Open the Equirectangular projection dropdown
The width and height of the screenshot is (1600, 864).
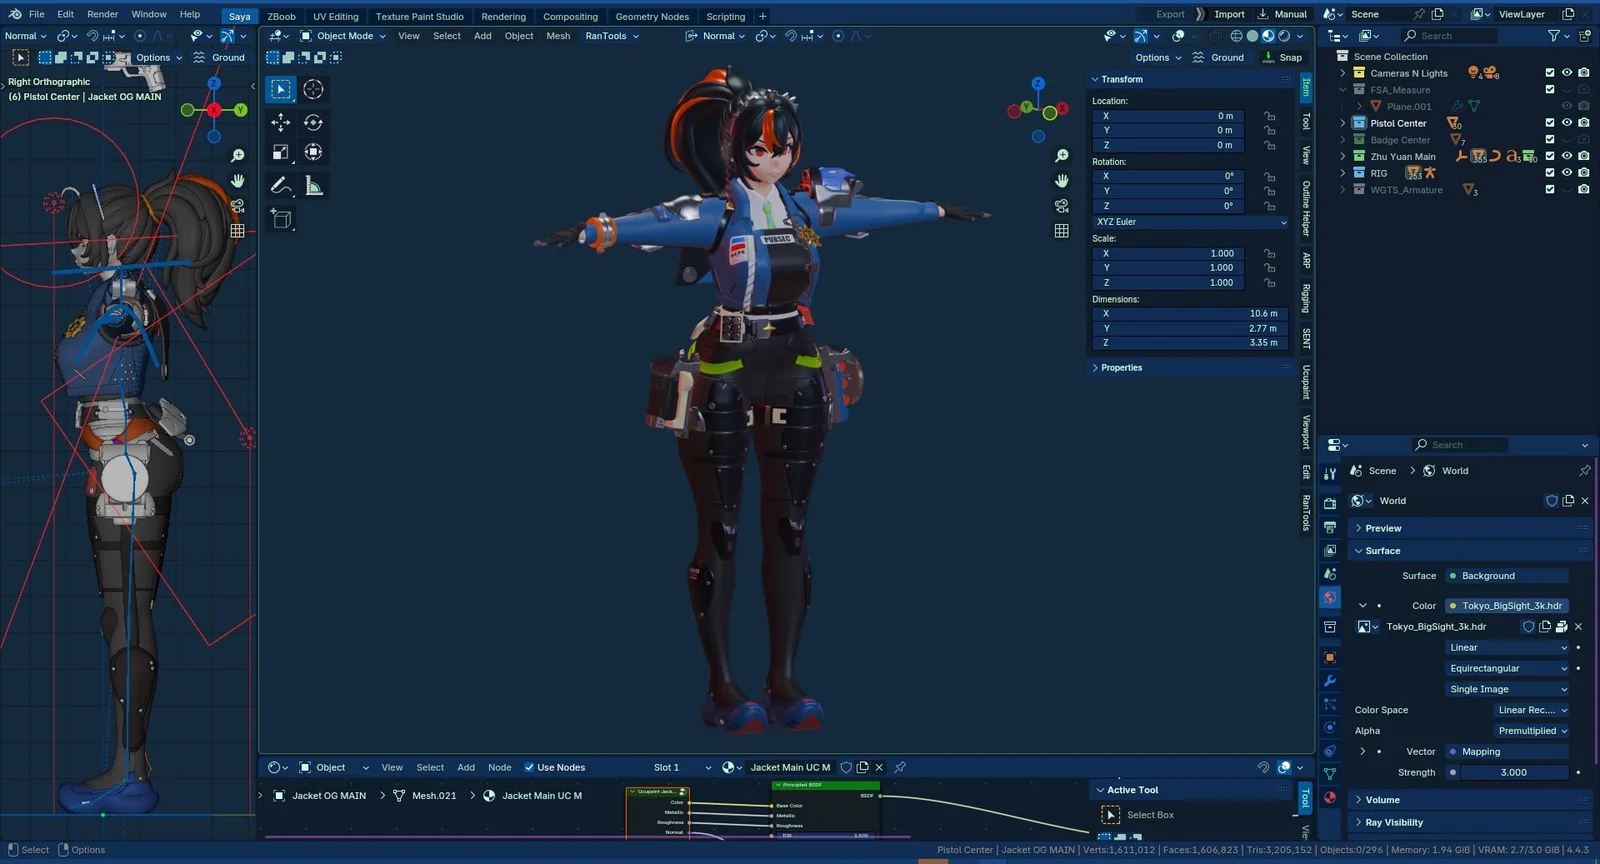pos(1508,669)
